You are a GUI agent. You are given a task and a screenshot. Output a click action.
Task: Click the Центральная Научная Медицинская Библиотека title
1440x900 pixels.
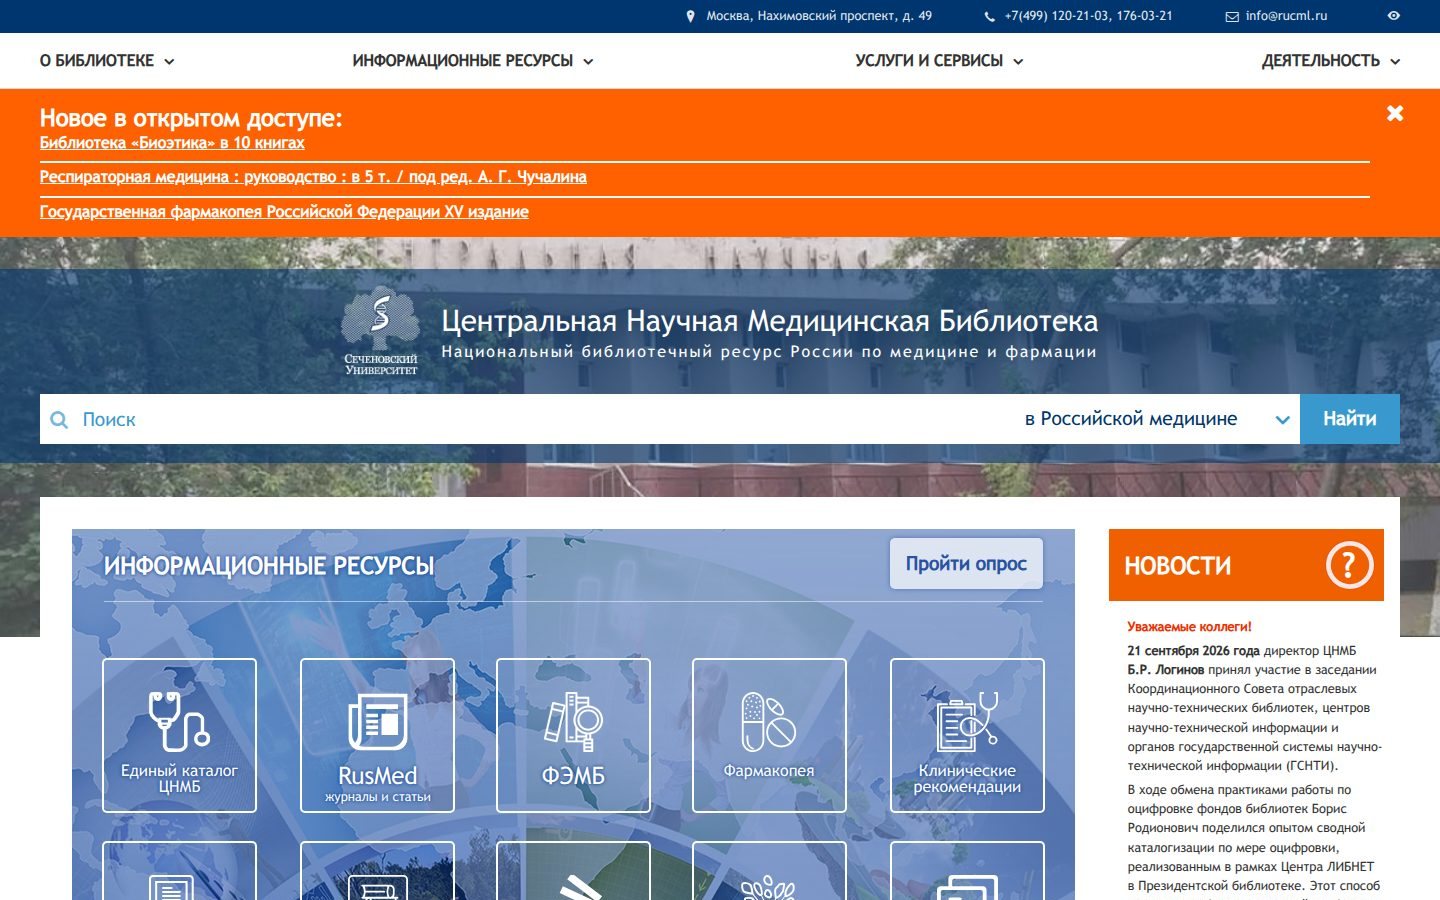(769, 321)
